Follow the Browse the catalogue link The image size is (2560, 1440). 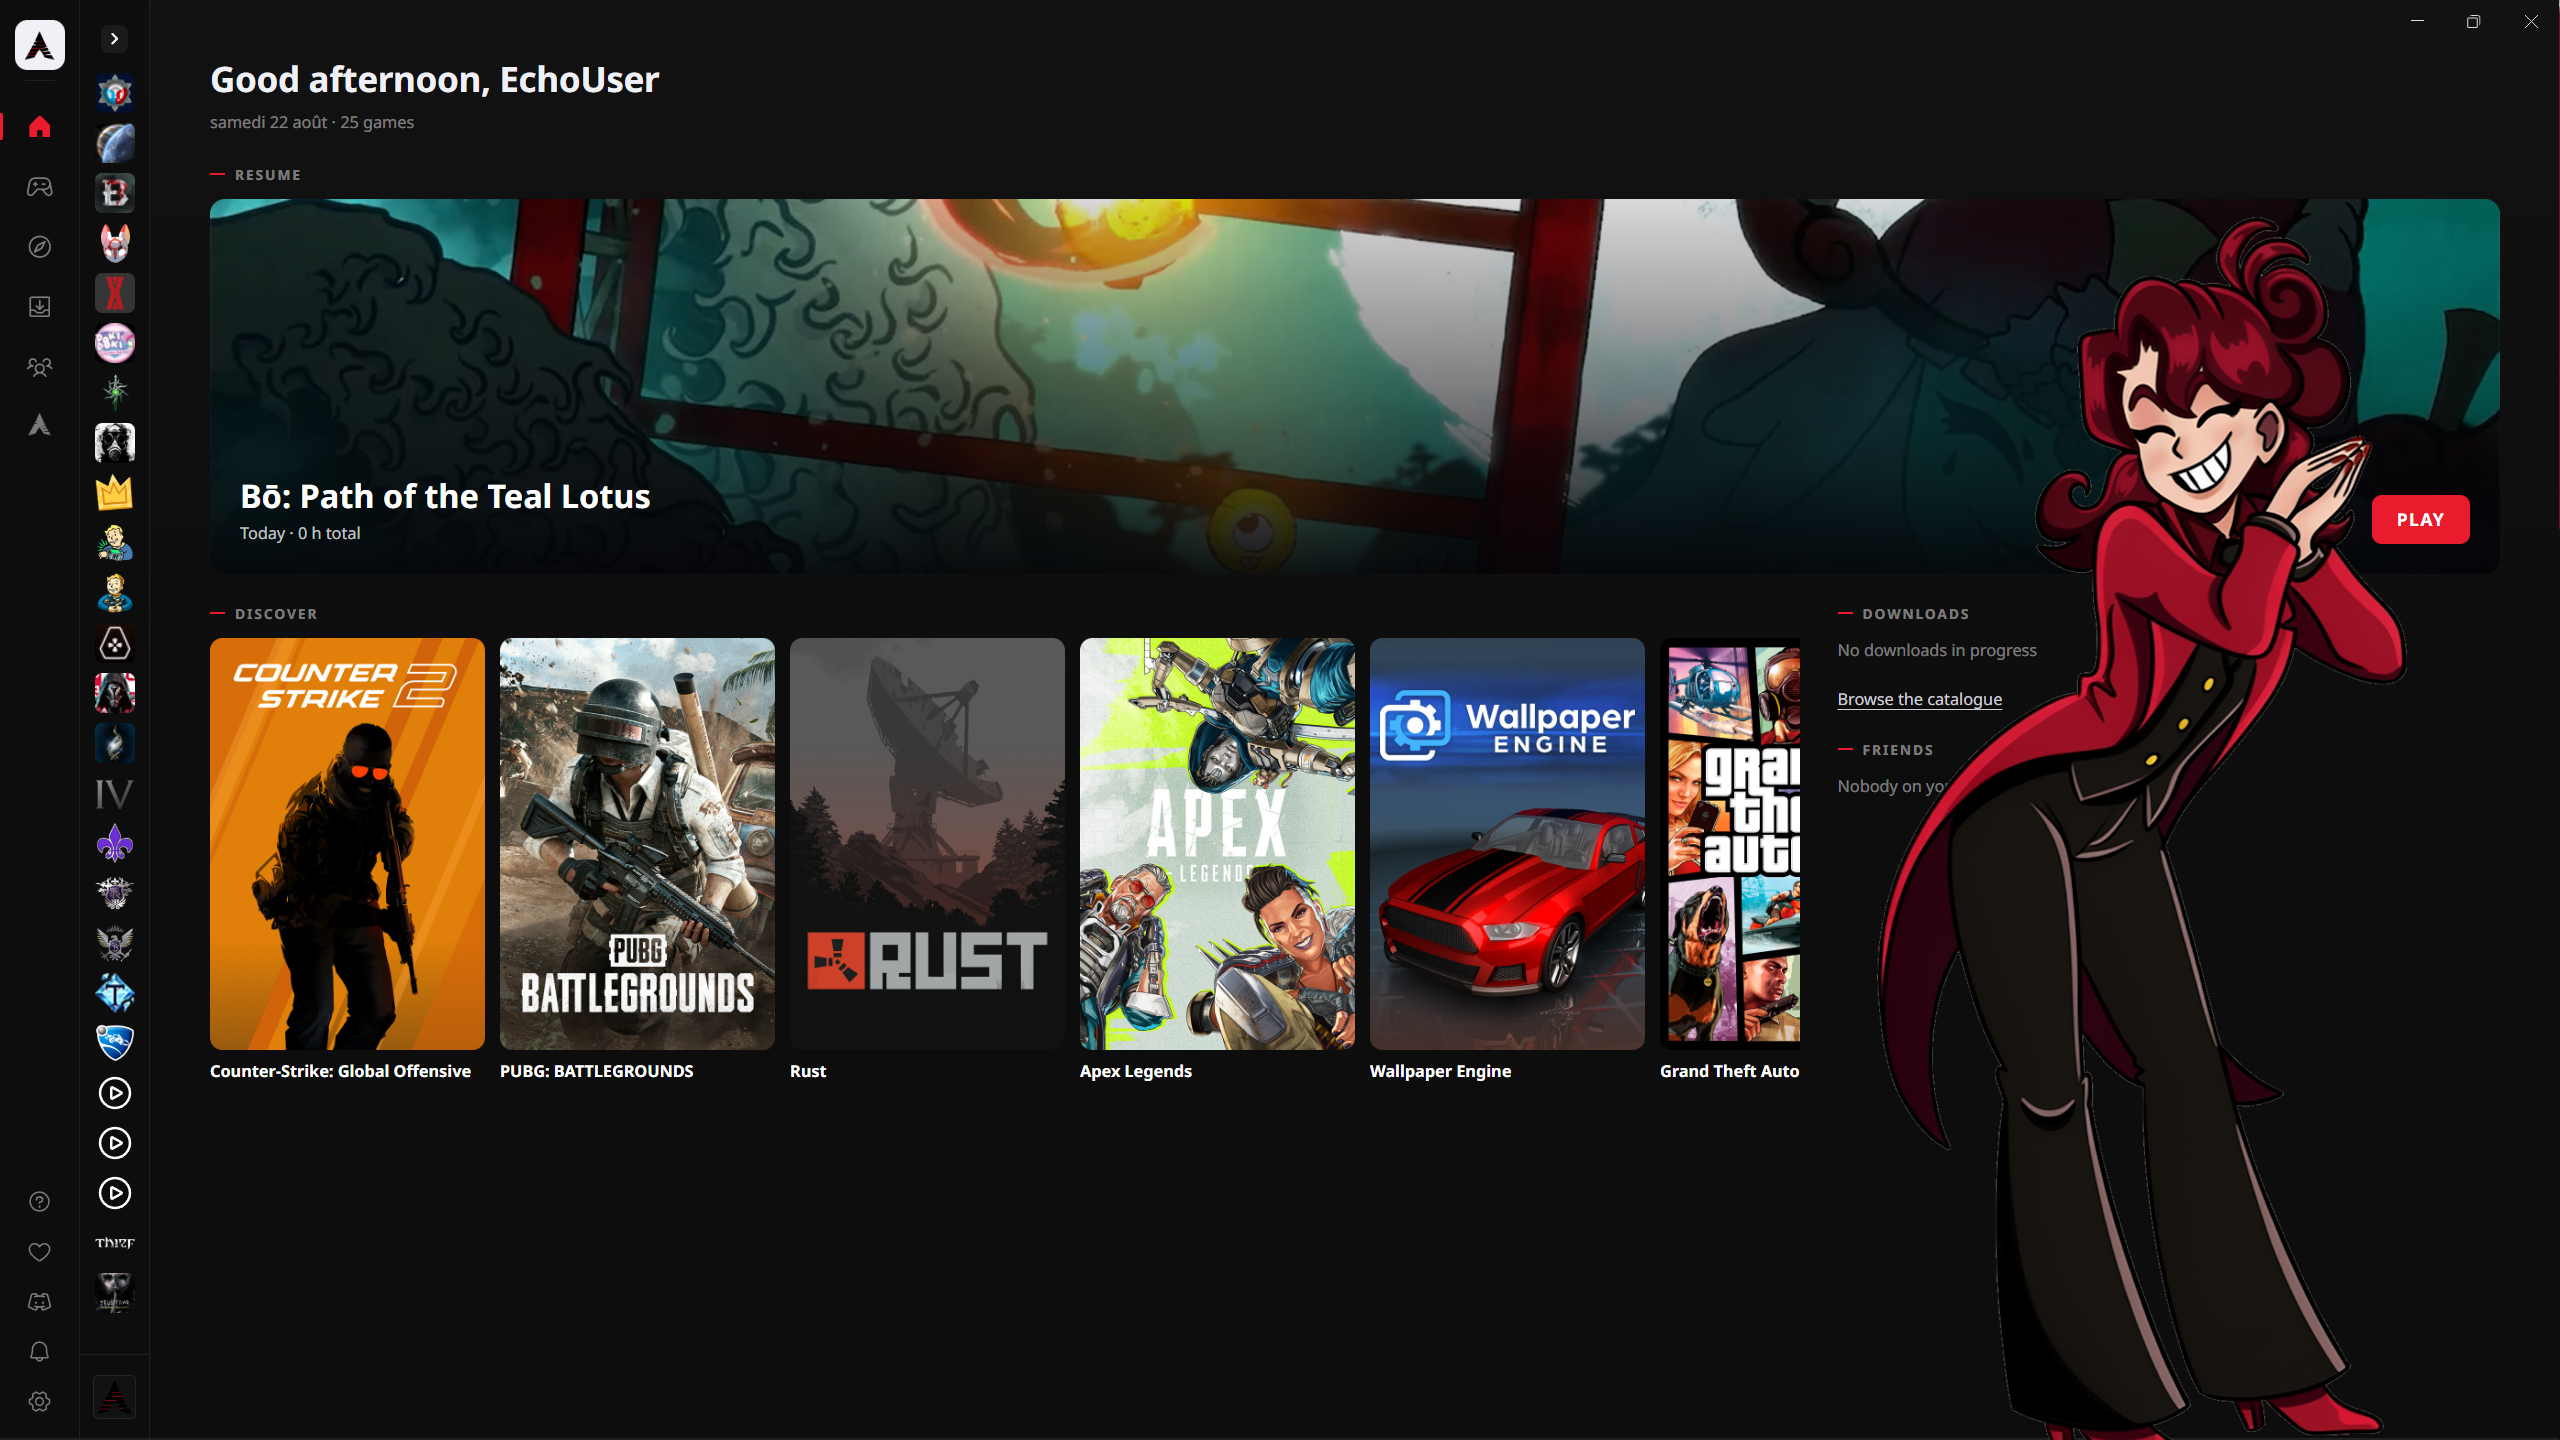[x=1919, y=699]
